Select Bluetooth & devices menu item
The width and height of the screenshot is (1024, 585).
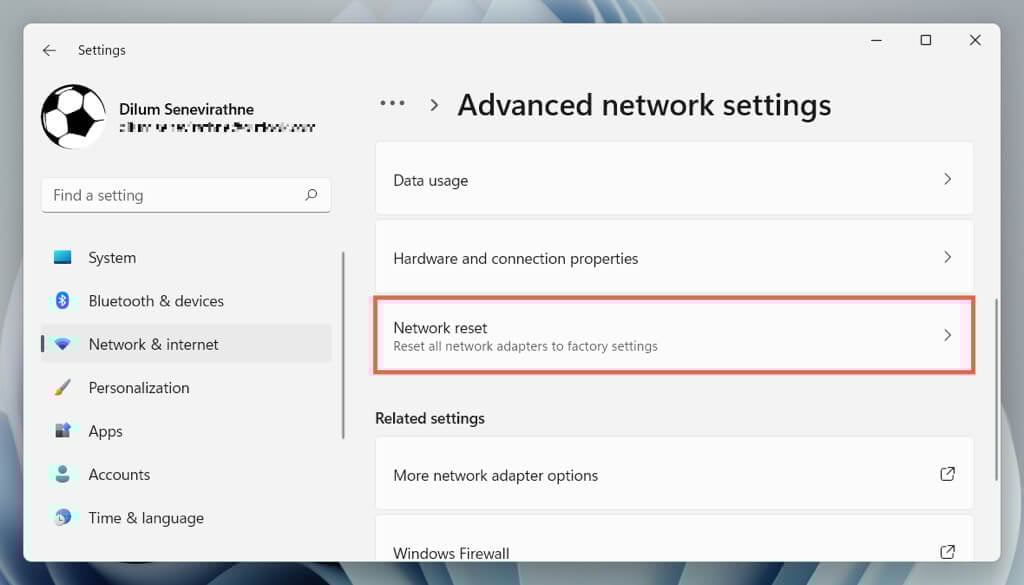[x=156, y=301]
